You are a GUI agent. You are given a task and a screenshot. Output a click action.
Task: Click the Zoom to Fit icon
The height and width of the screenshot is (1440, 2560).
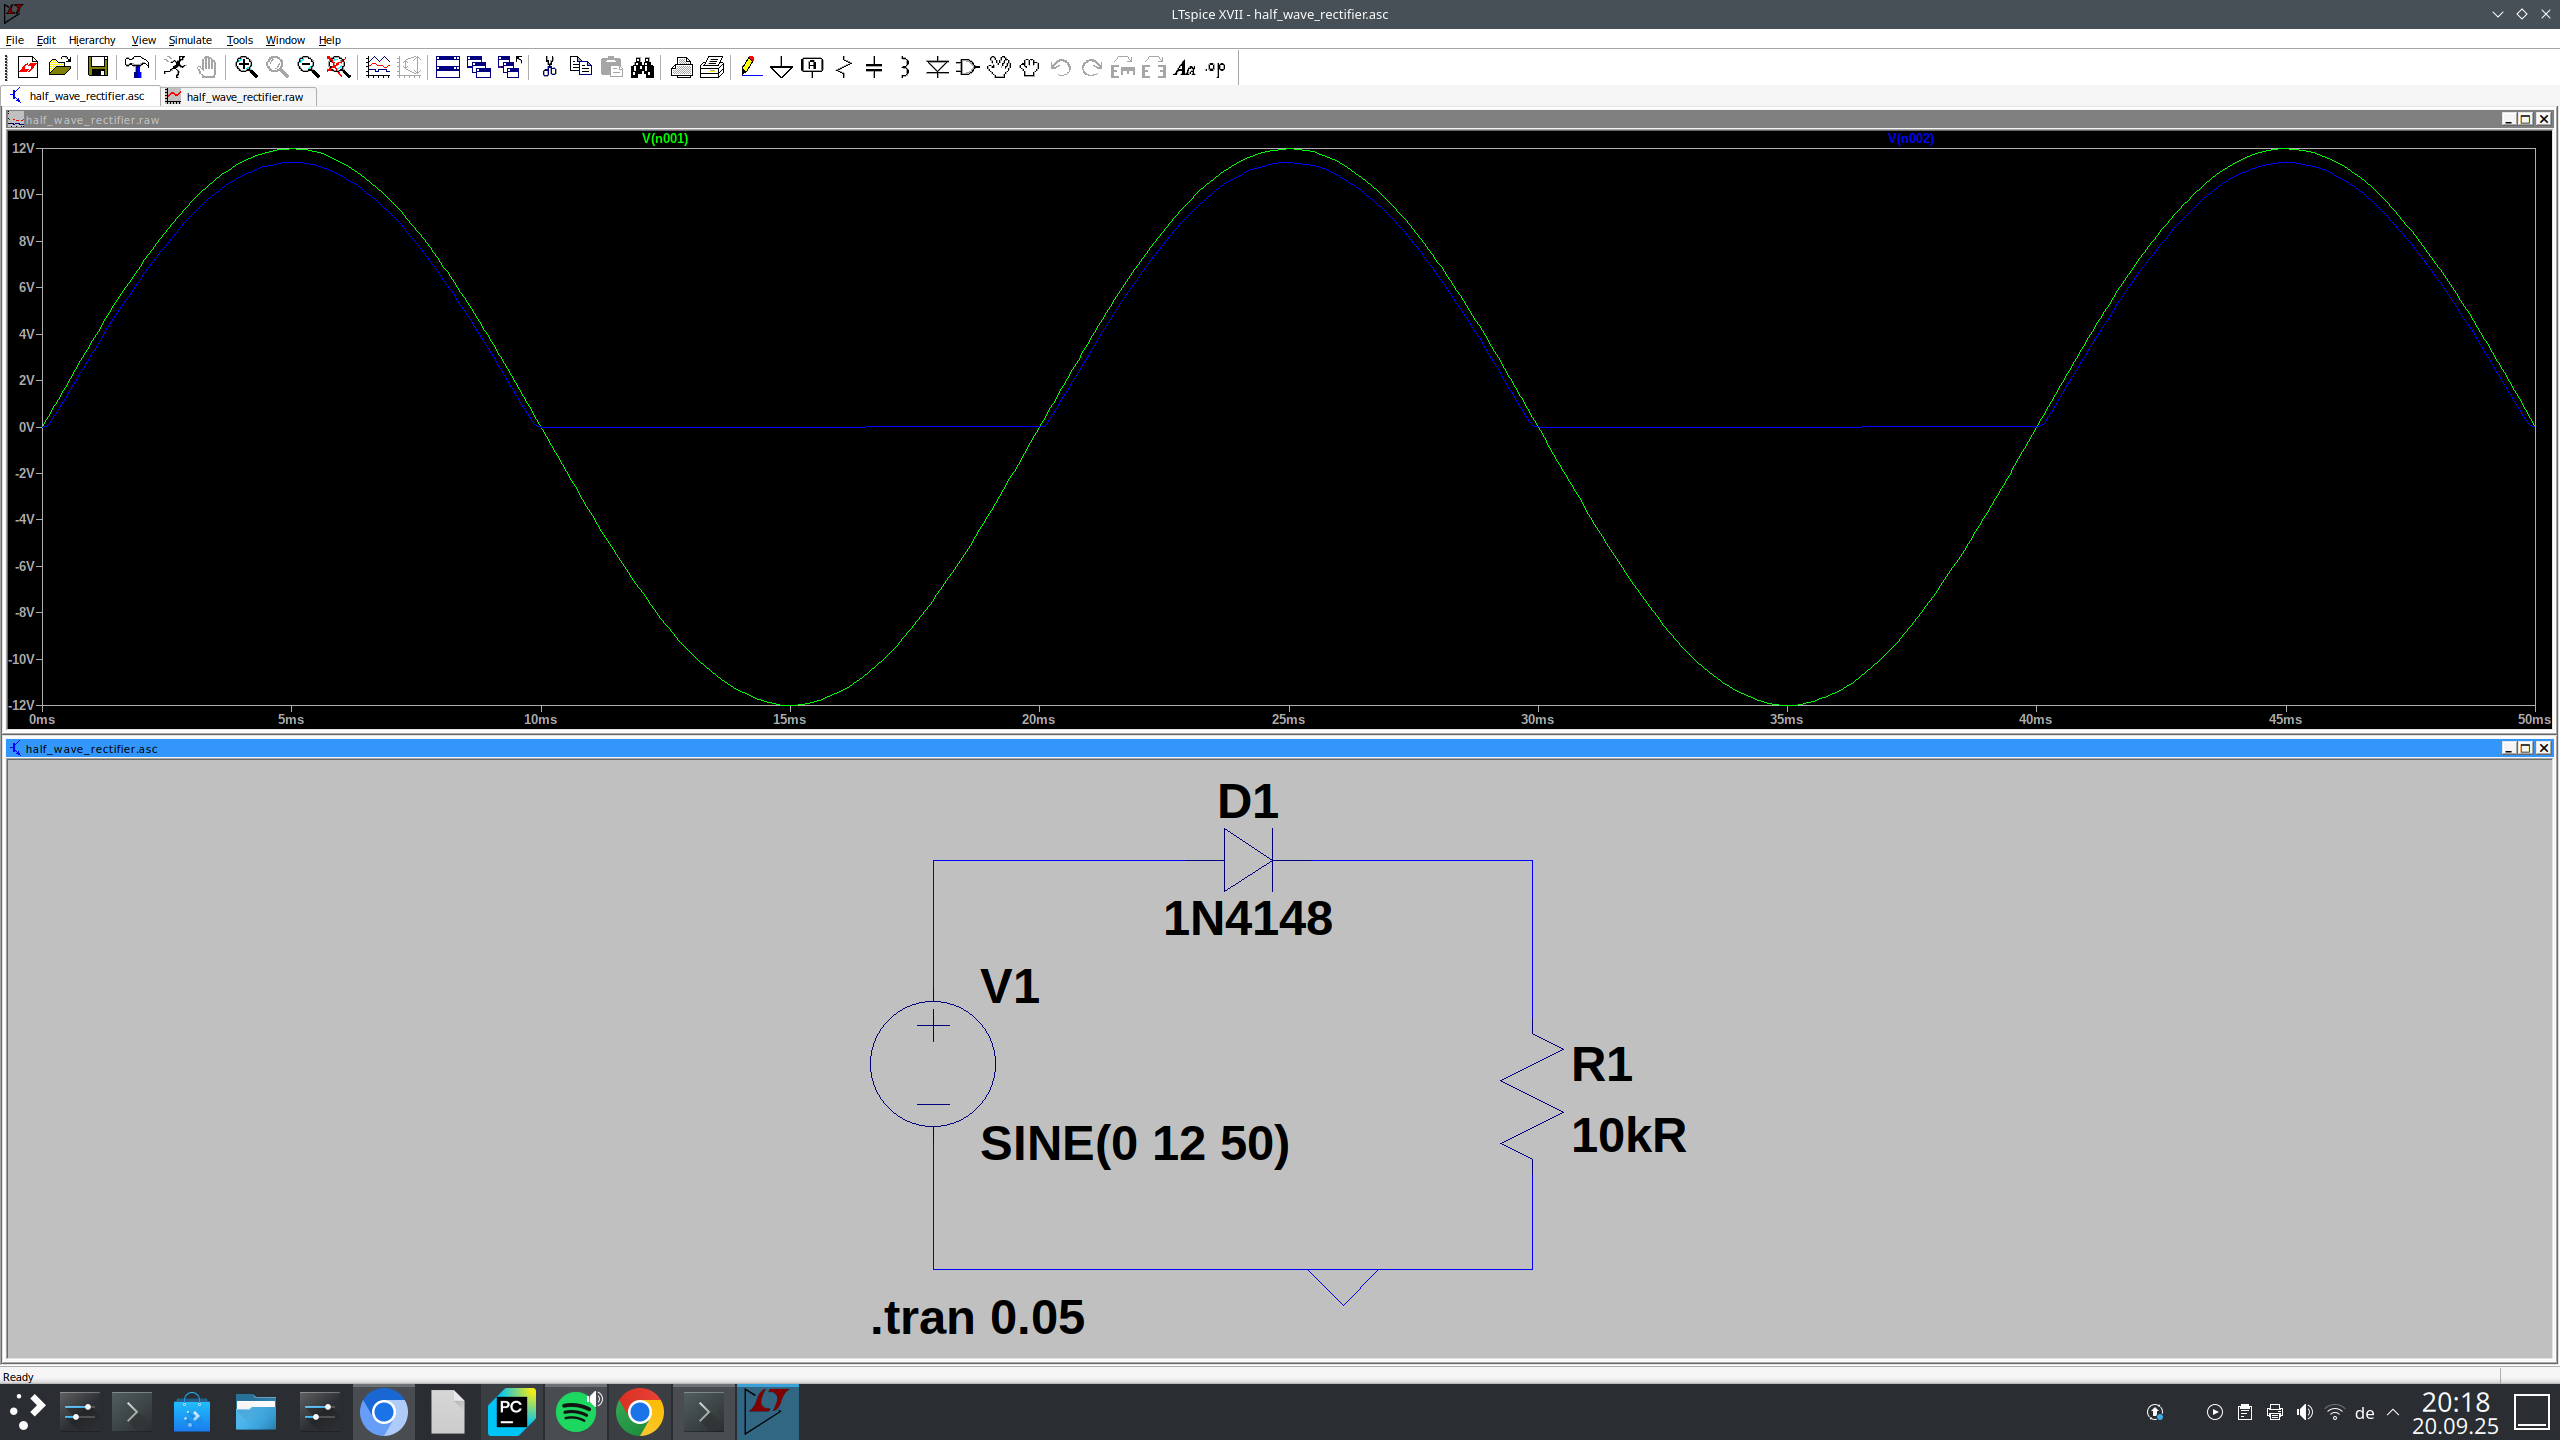pos(338,67)
